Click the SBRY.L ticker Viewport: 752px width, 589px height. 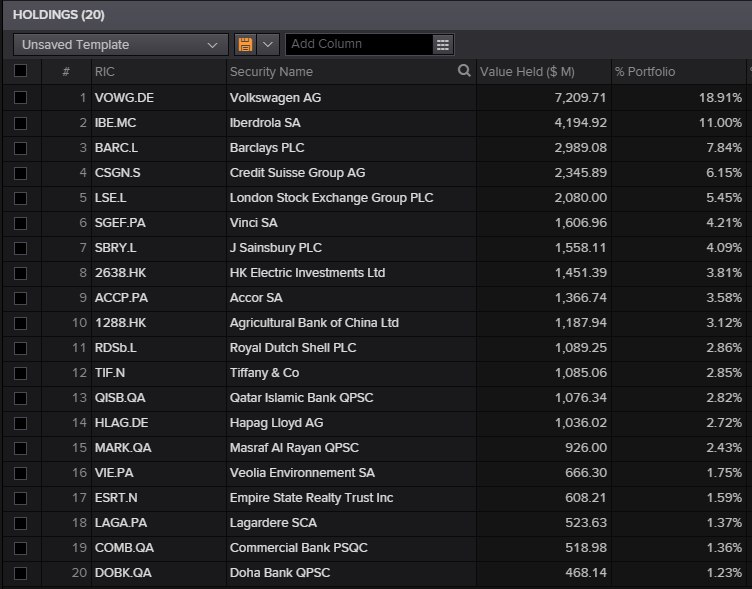point(116,247)
